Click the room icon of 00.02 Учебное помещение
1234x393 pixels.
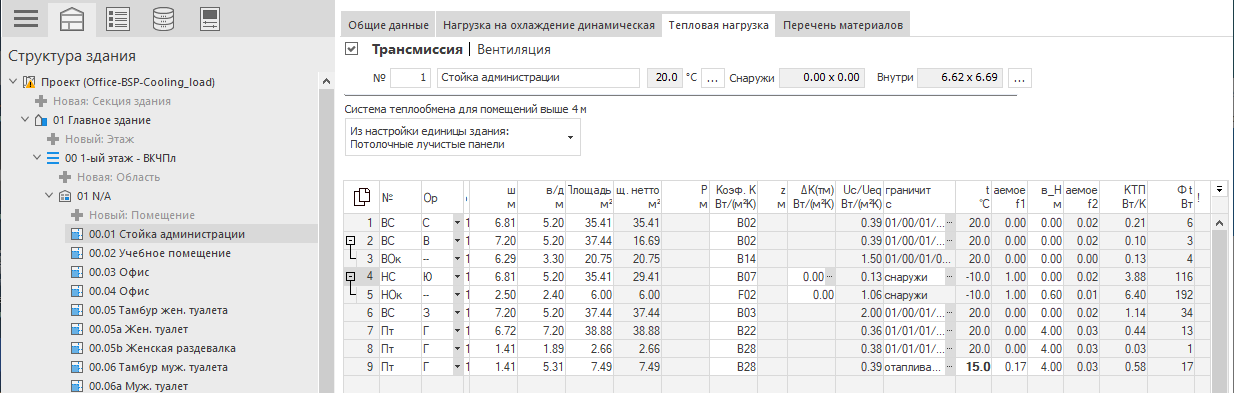click(77, 253)
